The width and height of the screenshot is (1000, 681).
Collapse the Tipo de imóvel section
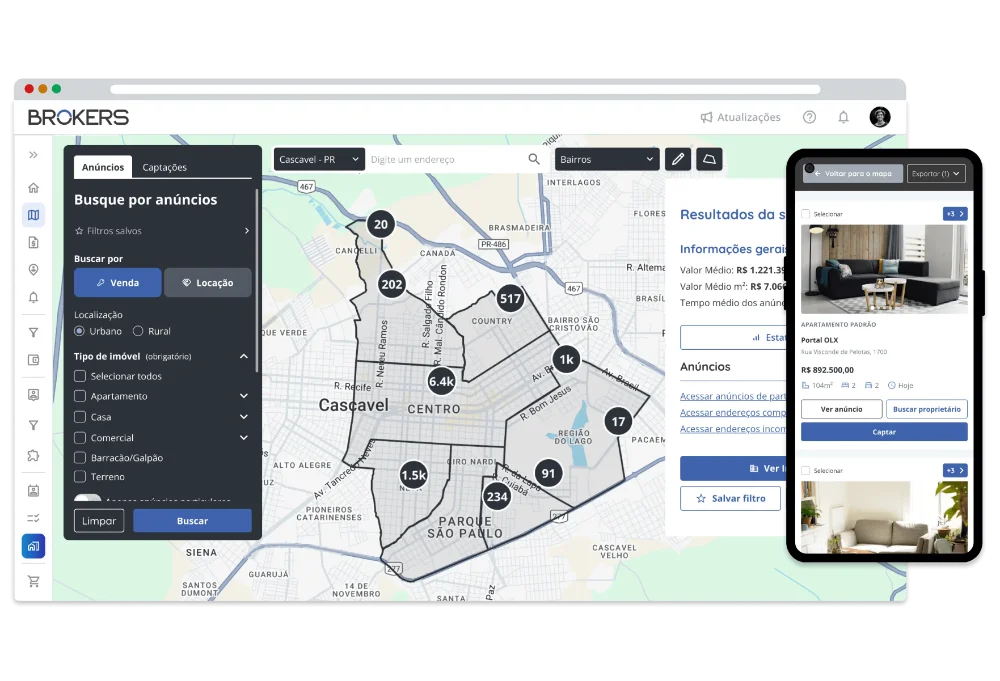click(243, 356)
